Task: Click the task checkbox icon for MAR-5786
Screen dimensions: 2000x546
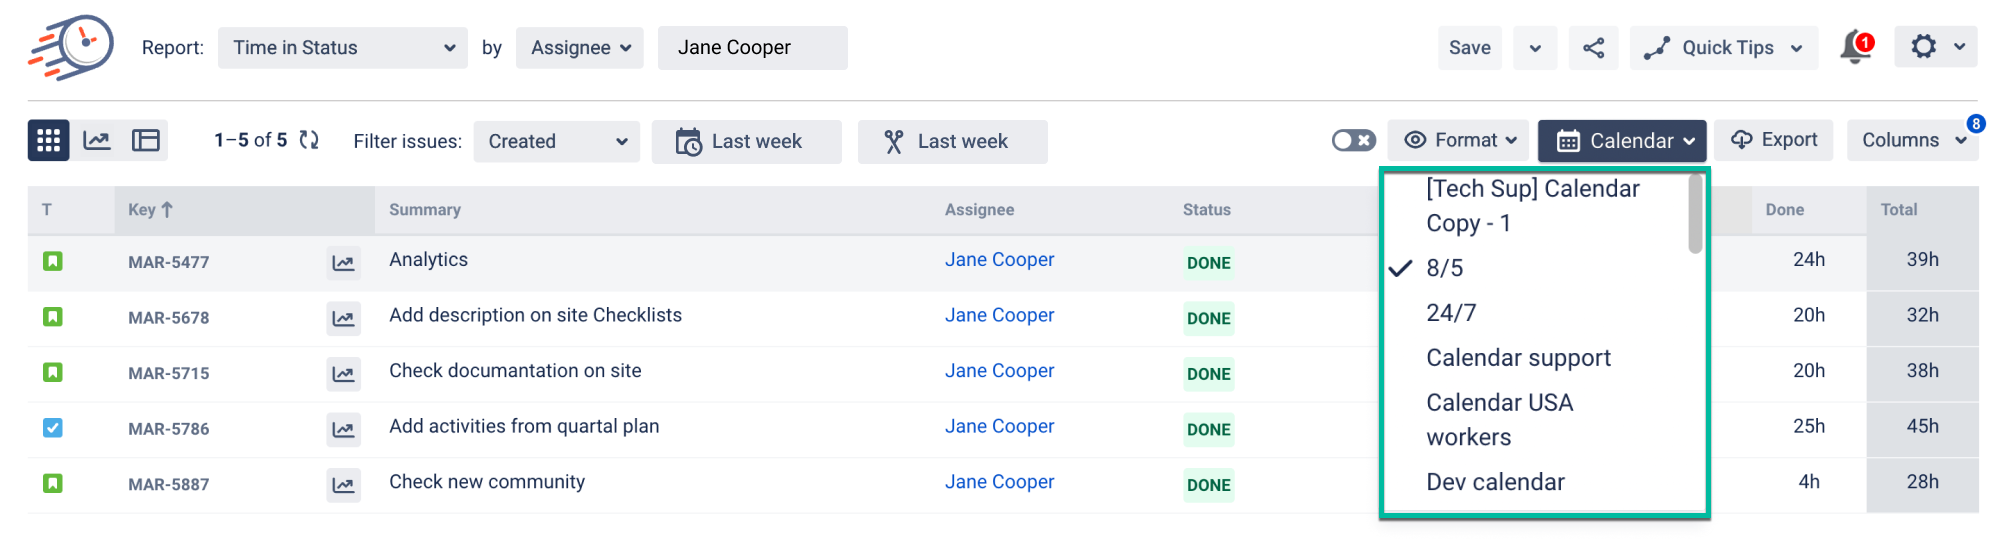Action: tap(53, 428)
